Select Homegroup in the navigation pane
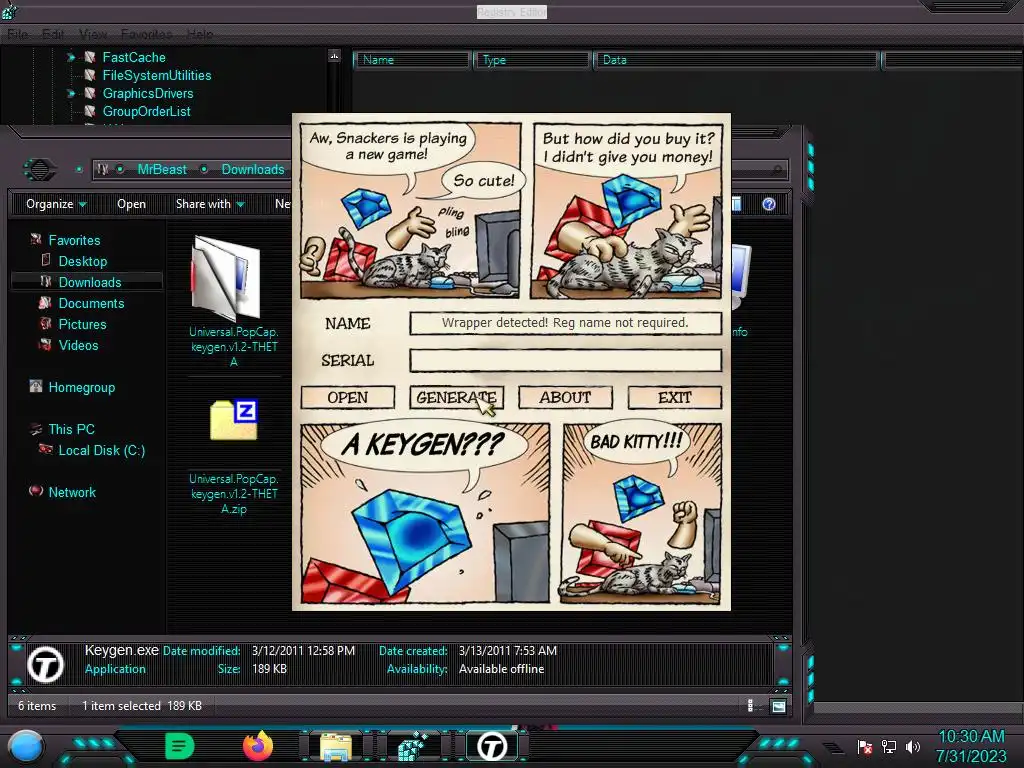1024x768 pixels. [x=82, y=387]
